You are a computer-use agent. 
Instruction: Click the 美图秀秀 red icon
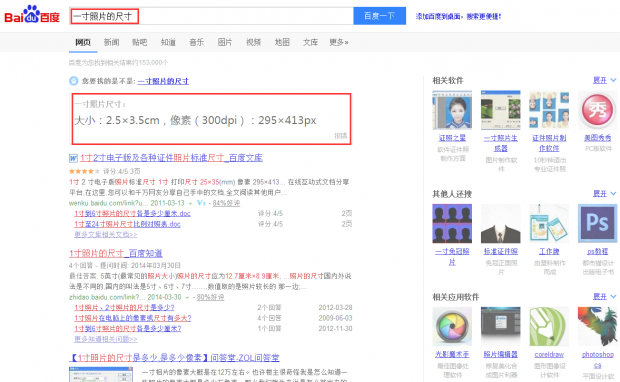tap(597, 110)
